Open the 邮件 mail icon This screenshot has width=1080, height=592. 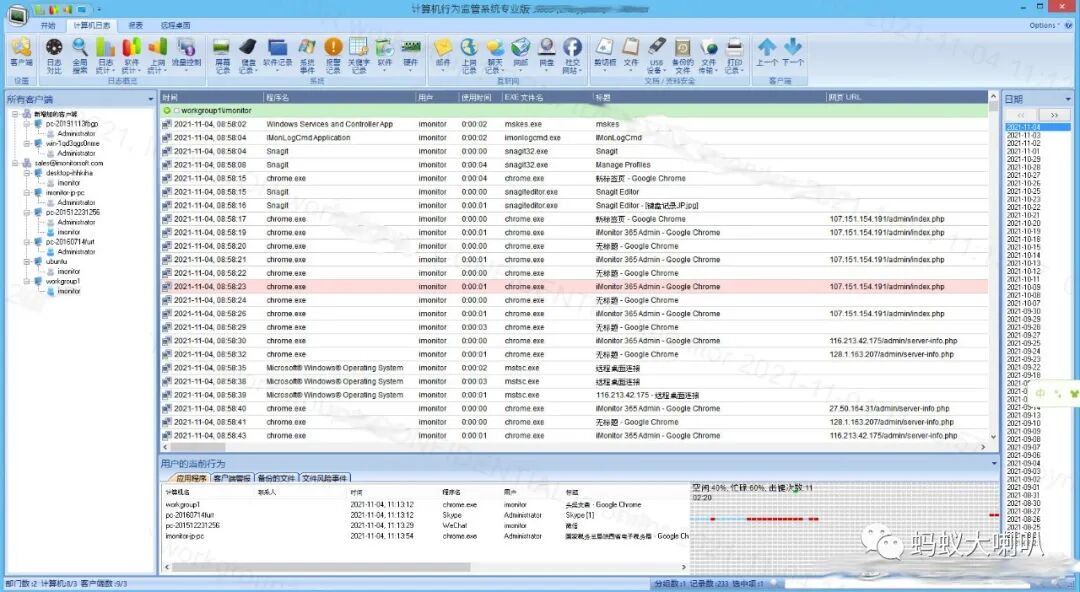443,52
